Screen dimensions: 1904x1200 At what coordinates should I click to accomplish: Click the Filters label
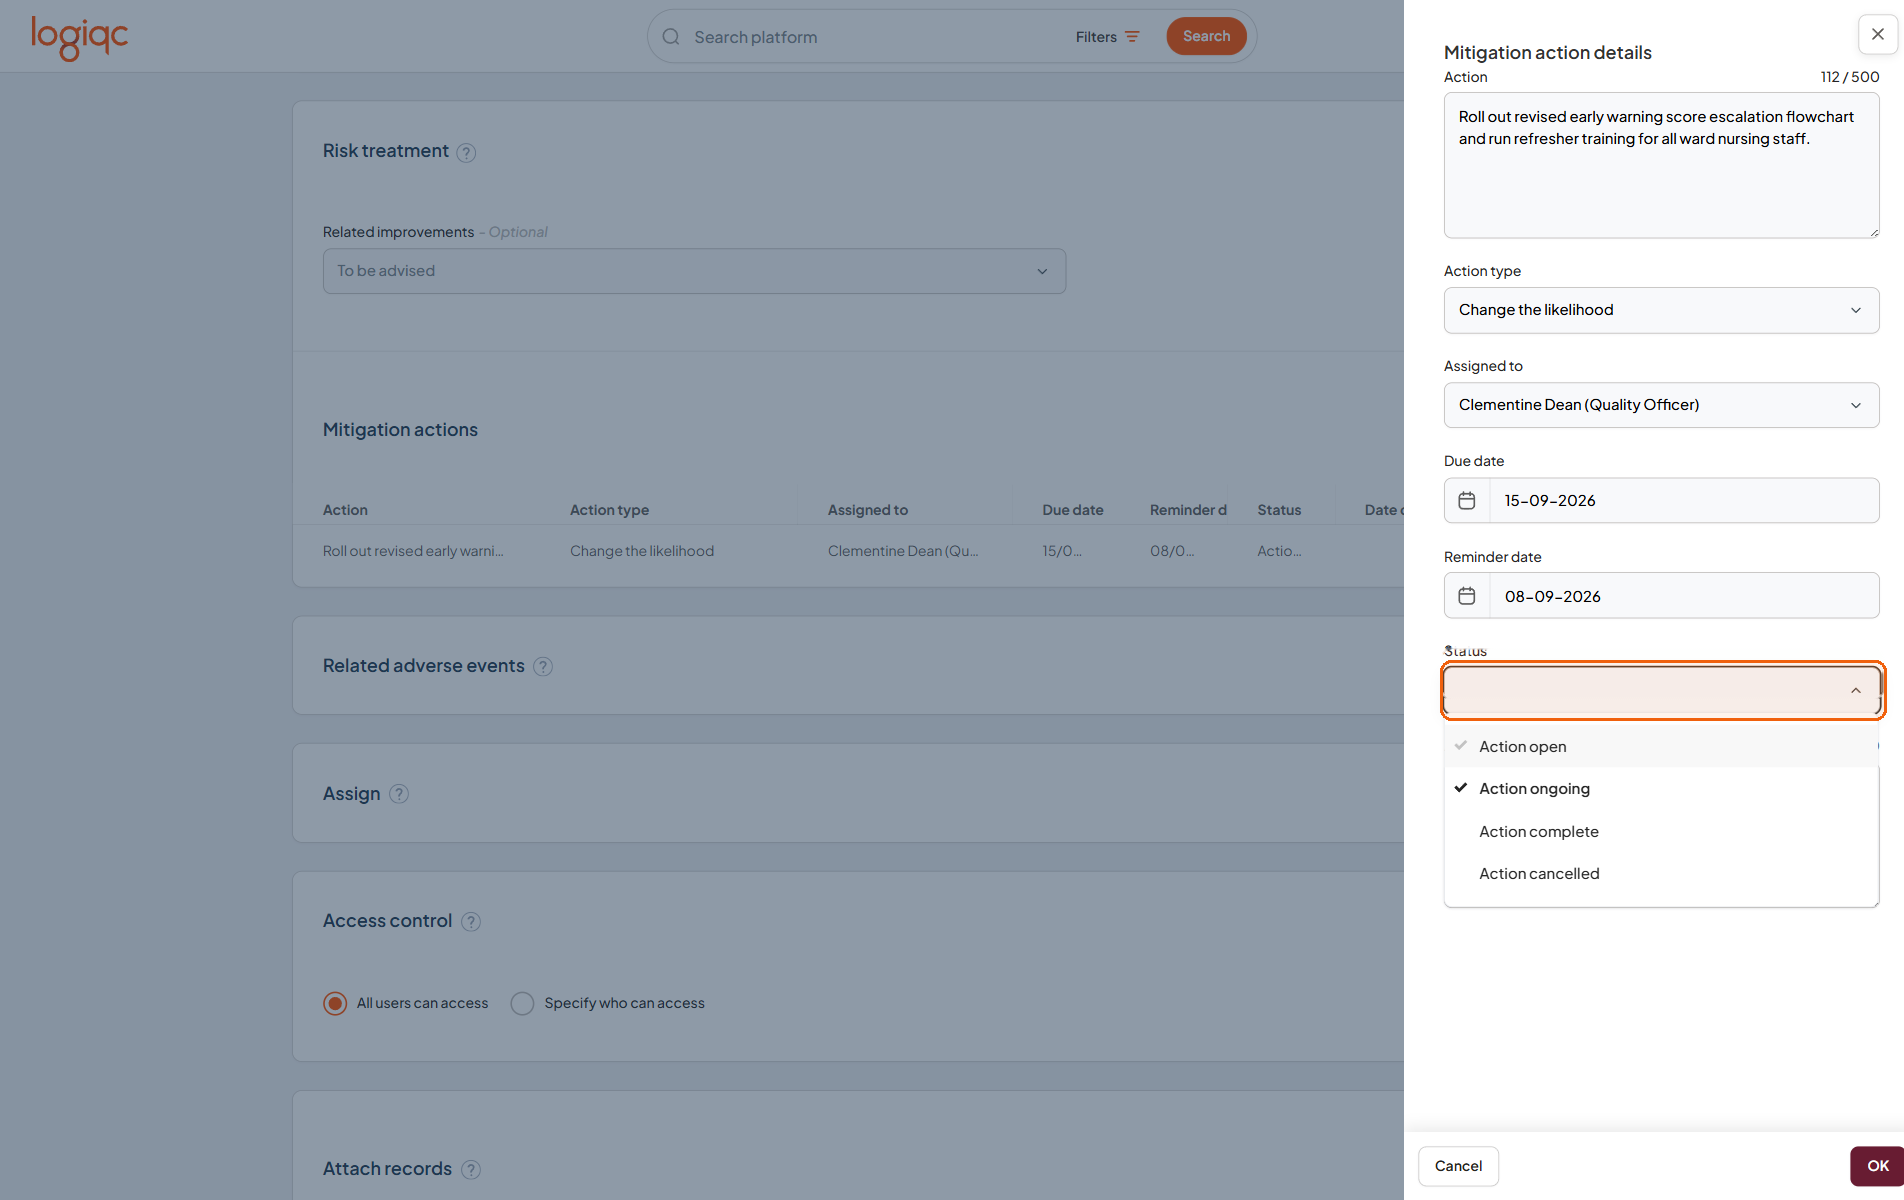[1096, 37]
